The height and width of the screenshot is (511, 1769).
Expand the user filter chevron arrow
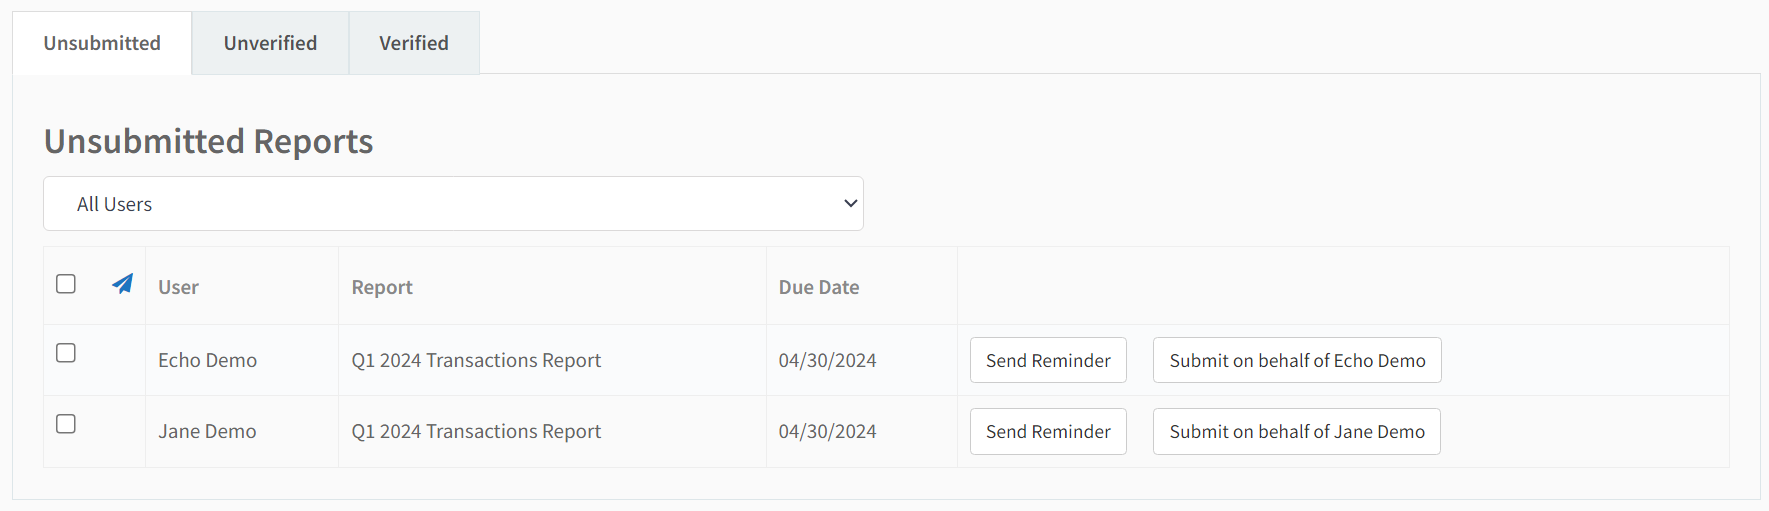pyautogui.click(x=850, y=204)
